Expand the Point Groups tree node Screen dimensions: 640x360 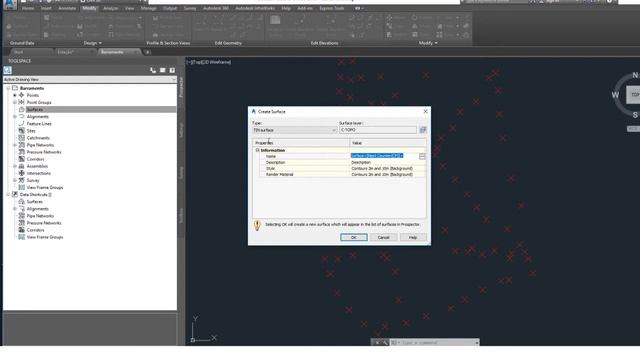[x=15, y=102]
